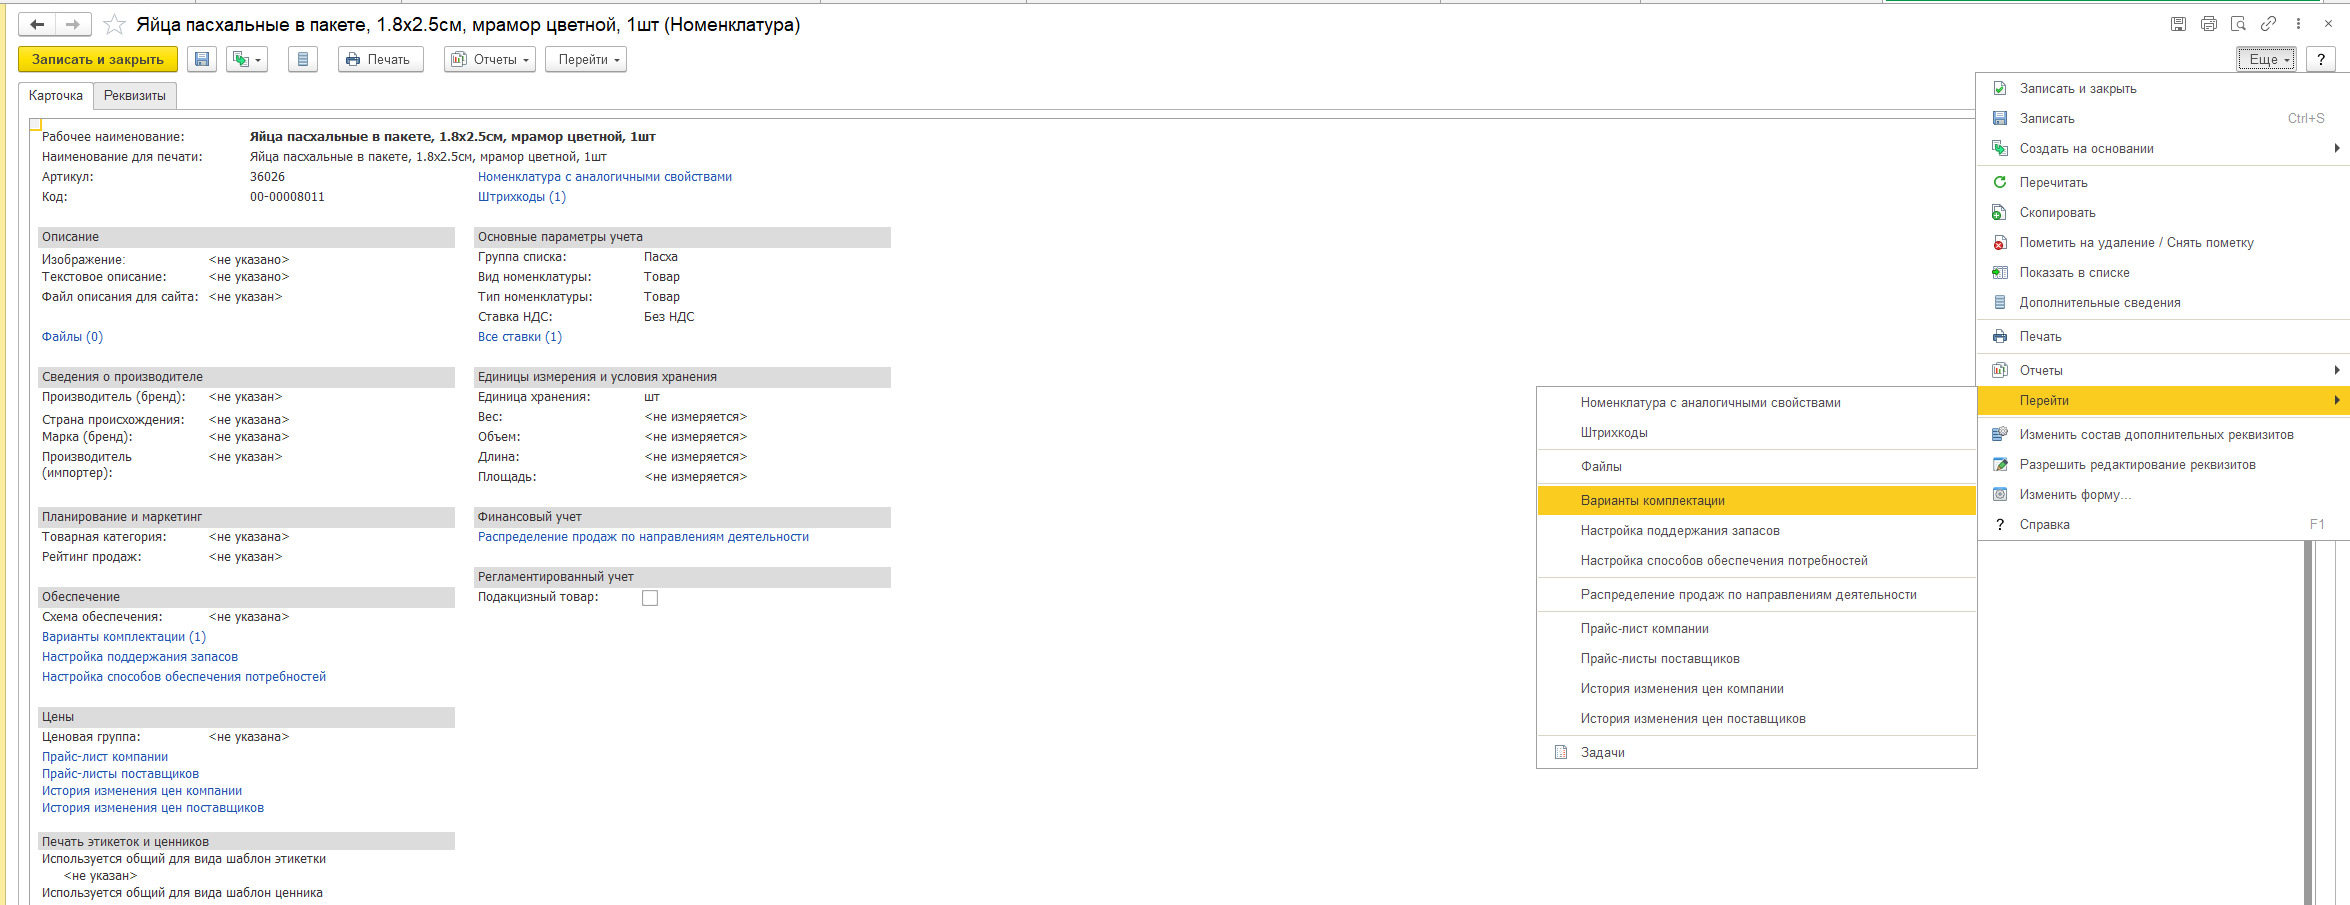Viewport: 2350px width, 905px height.
Task: Click the question mark help button
Action: tap(2320, 60)
